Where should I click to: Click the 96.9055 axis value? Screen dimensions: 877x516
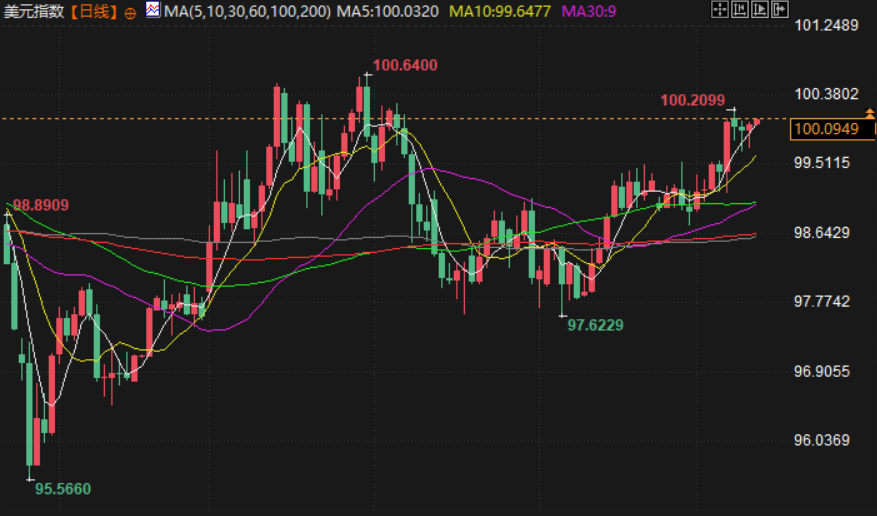[x=822, y=372]
